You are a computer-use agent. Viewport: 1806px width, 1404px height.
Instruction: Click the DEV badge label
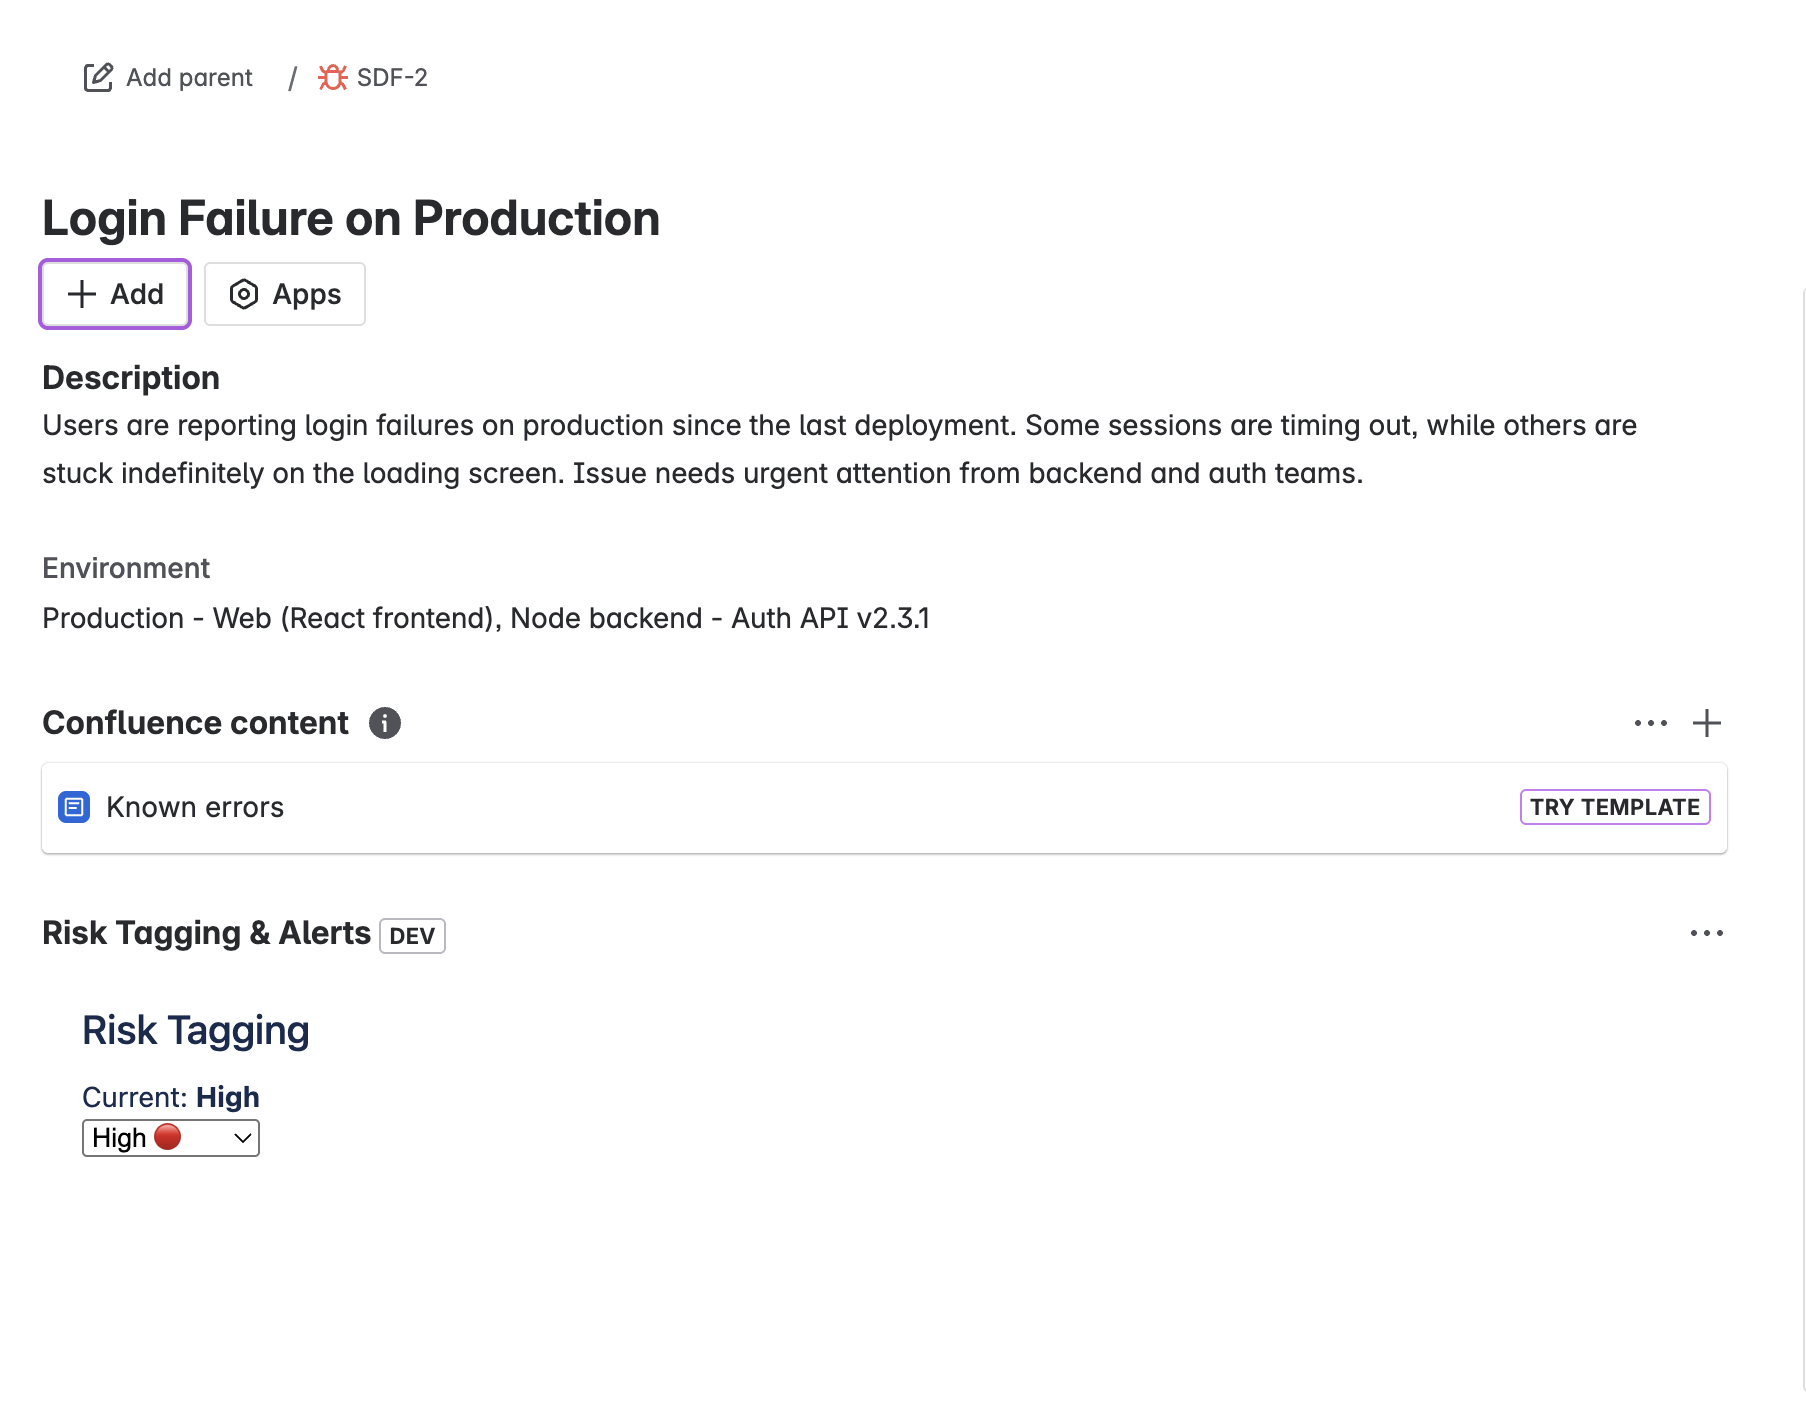click(x=412, y=936)
